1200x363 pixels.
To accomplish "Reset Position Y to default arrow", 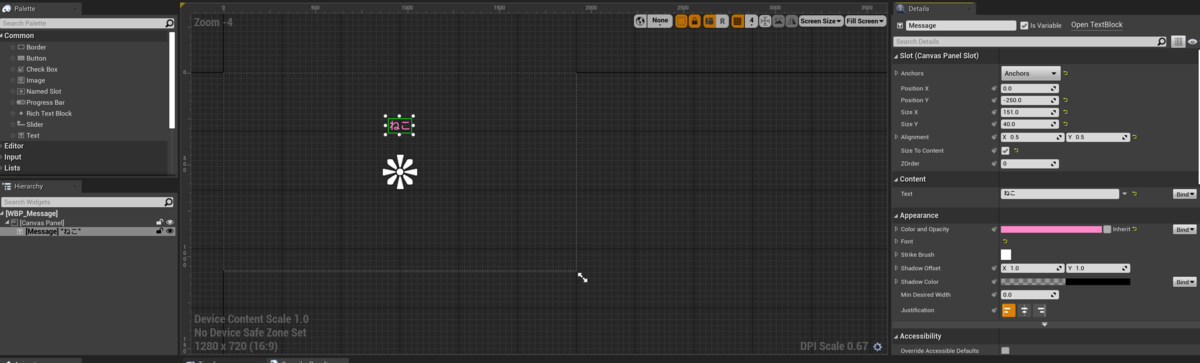I will coord(1066,100).
